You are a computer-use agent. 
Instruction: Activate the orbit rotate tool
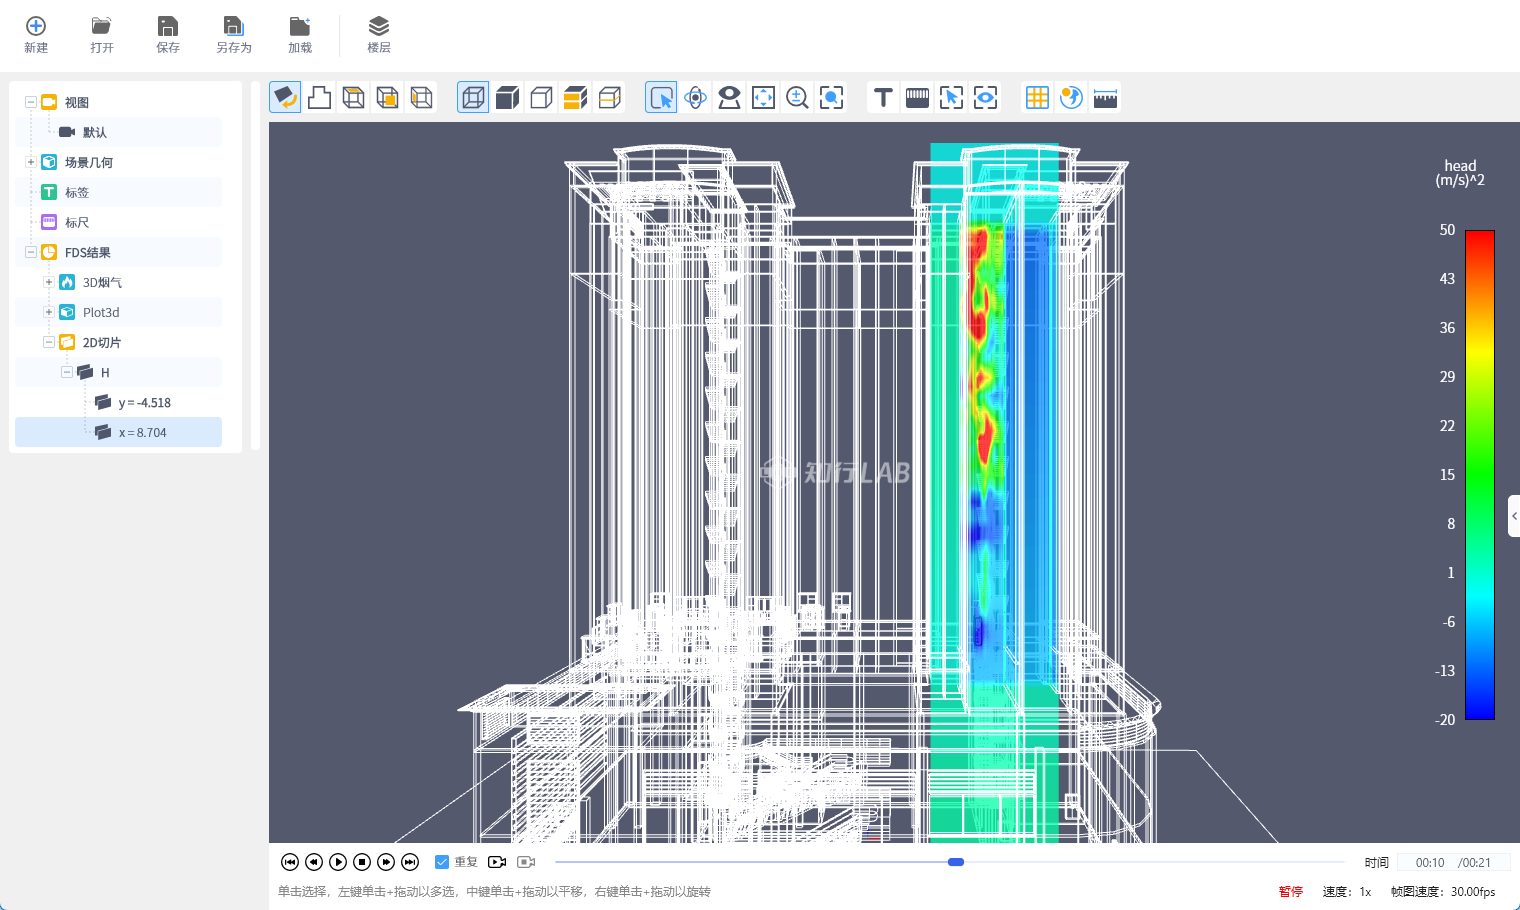pos(696,97)
